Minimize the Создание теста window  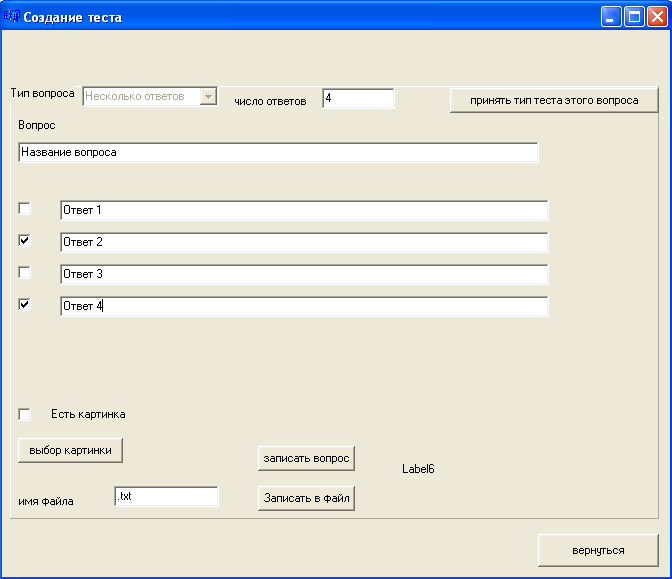[x=611, y=17]
